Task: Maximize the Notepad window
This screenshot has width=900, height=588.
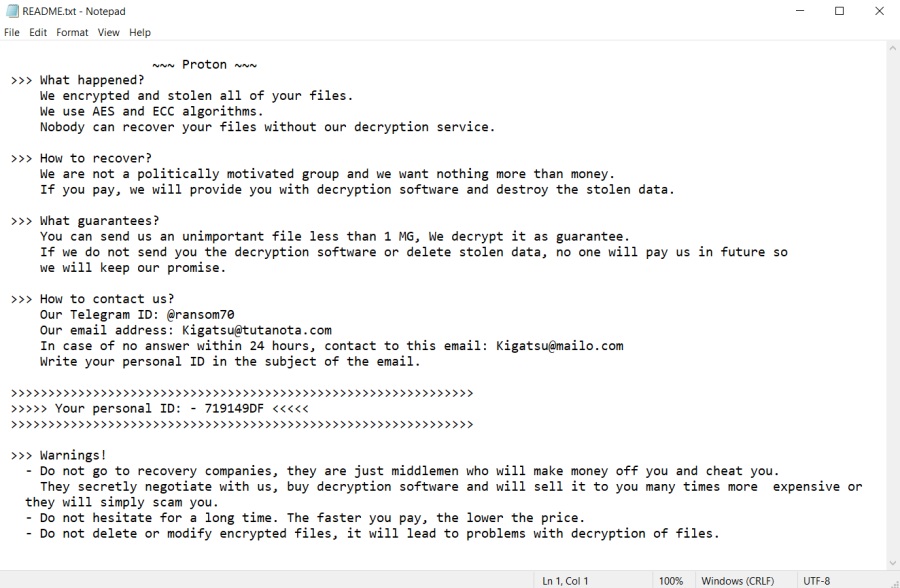Action: [x=839, y=11]
